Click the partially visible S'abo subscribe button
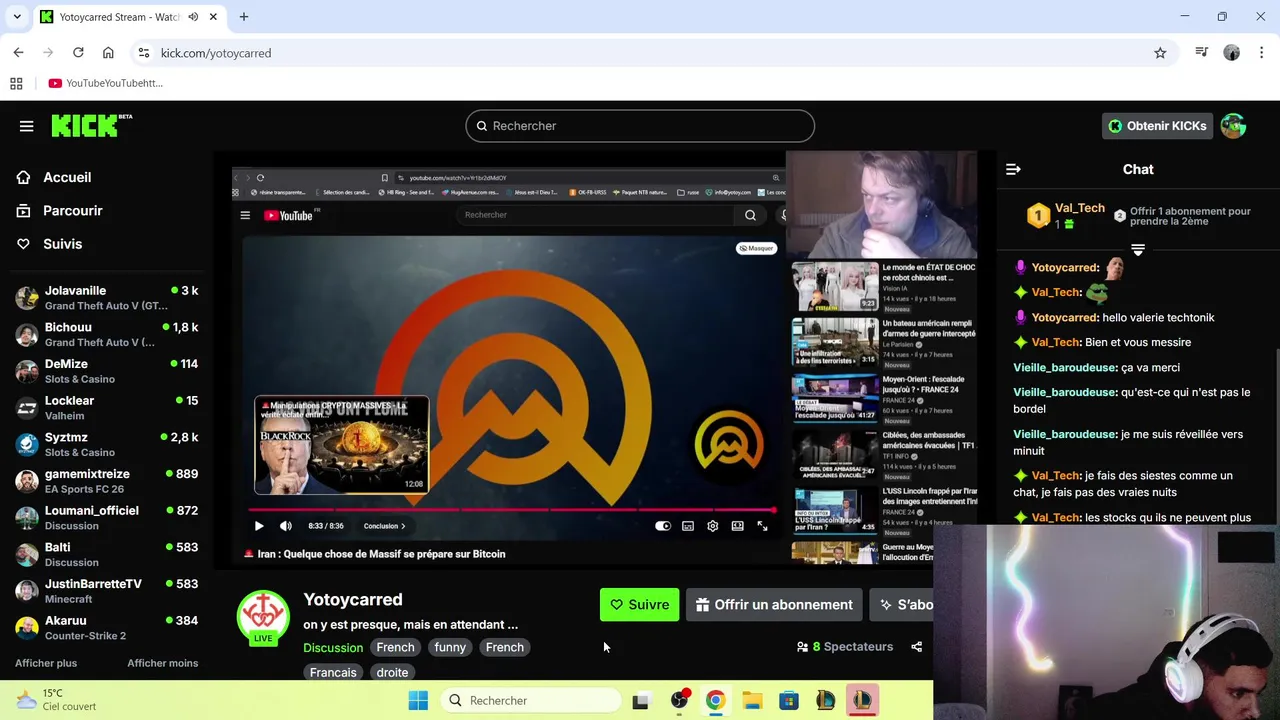This screenshot has height=720, width=1280. 902,604
